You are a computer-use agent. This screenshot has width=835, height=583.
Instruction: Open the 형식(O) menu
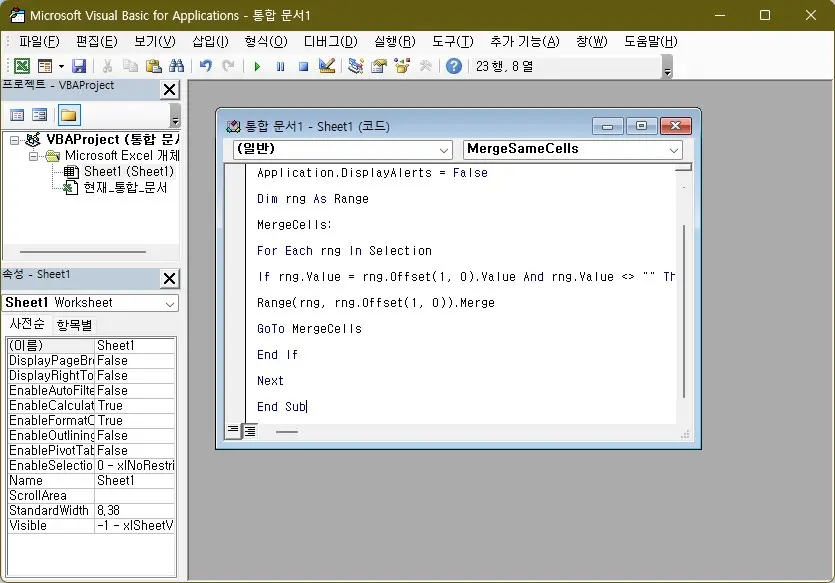pos(266,42)
